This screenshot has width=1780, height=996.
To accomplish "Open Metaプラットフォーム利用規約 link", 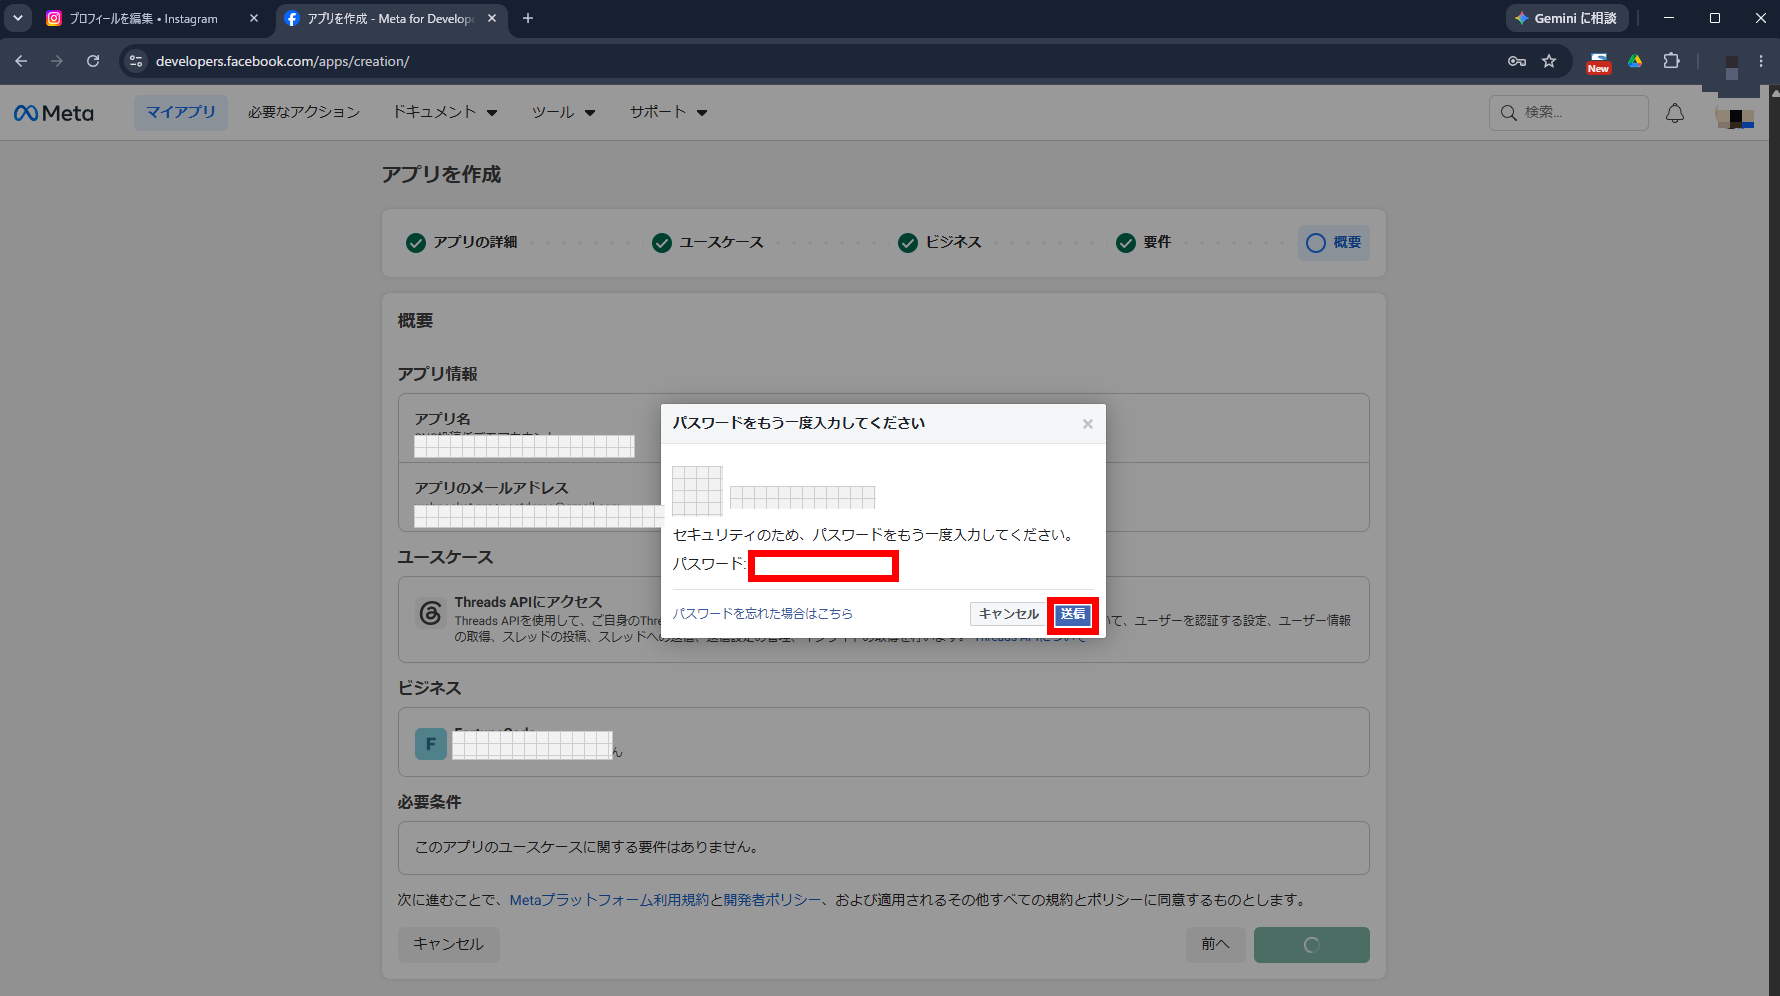I will [609, 900].
